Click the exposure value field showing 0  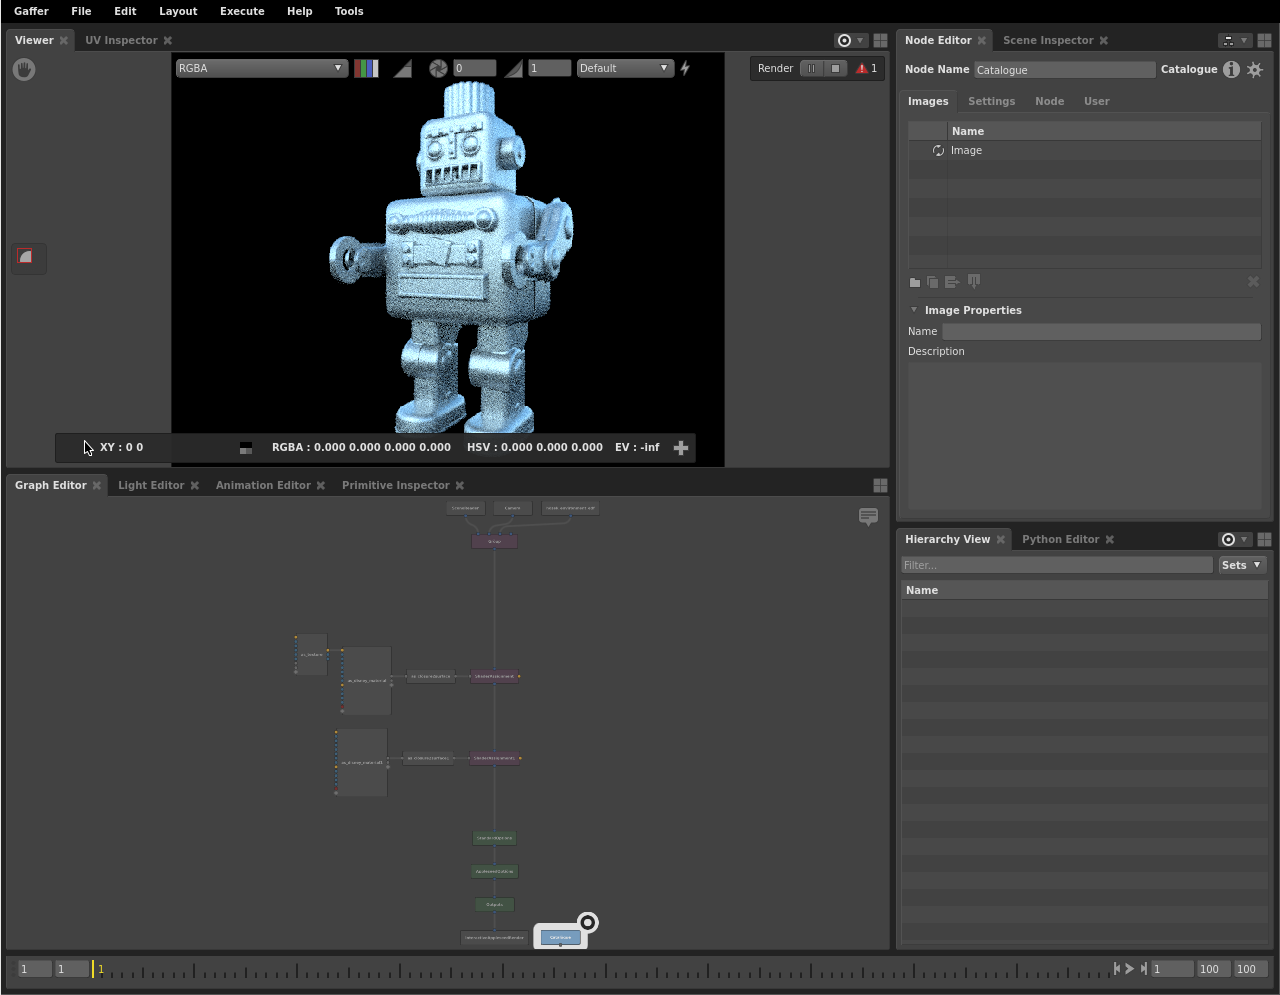[x=475, y=68]
